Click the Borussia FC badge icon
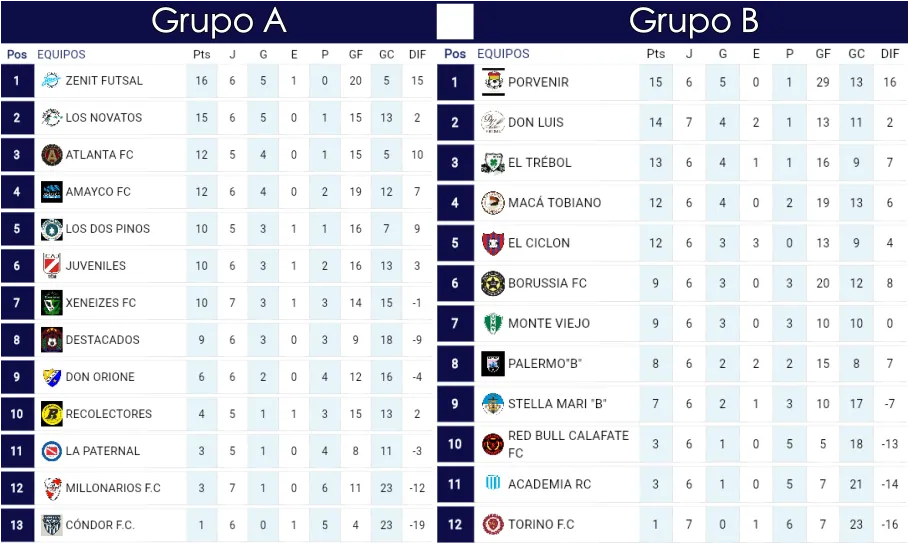Image resolution: width=909 pixels, height=543 pixels. click(492, 283)
